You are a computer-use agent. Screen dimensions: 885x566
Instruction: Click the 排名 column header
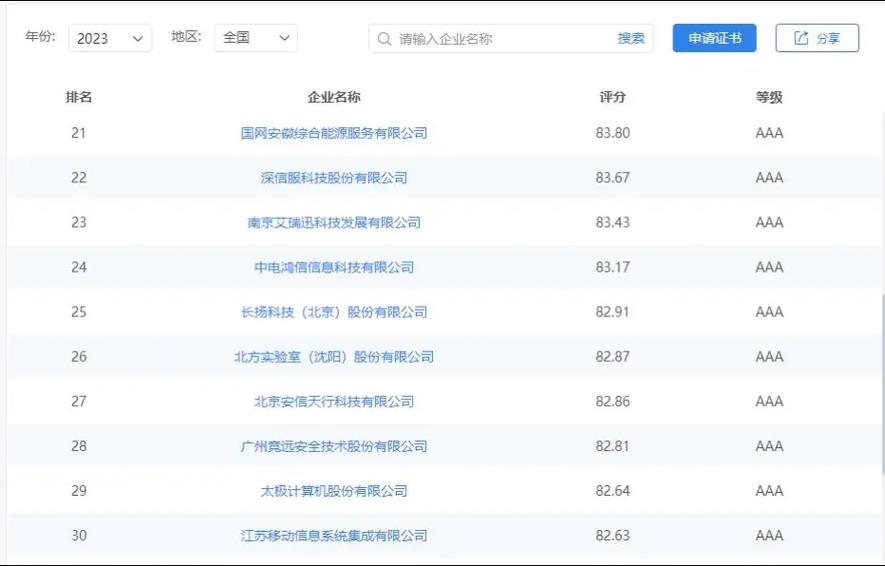[x=78, y=97]
